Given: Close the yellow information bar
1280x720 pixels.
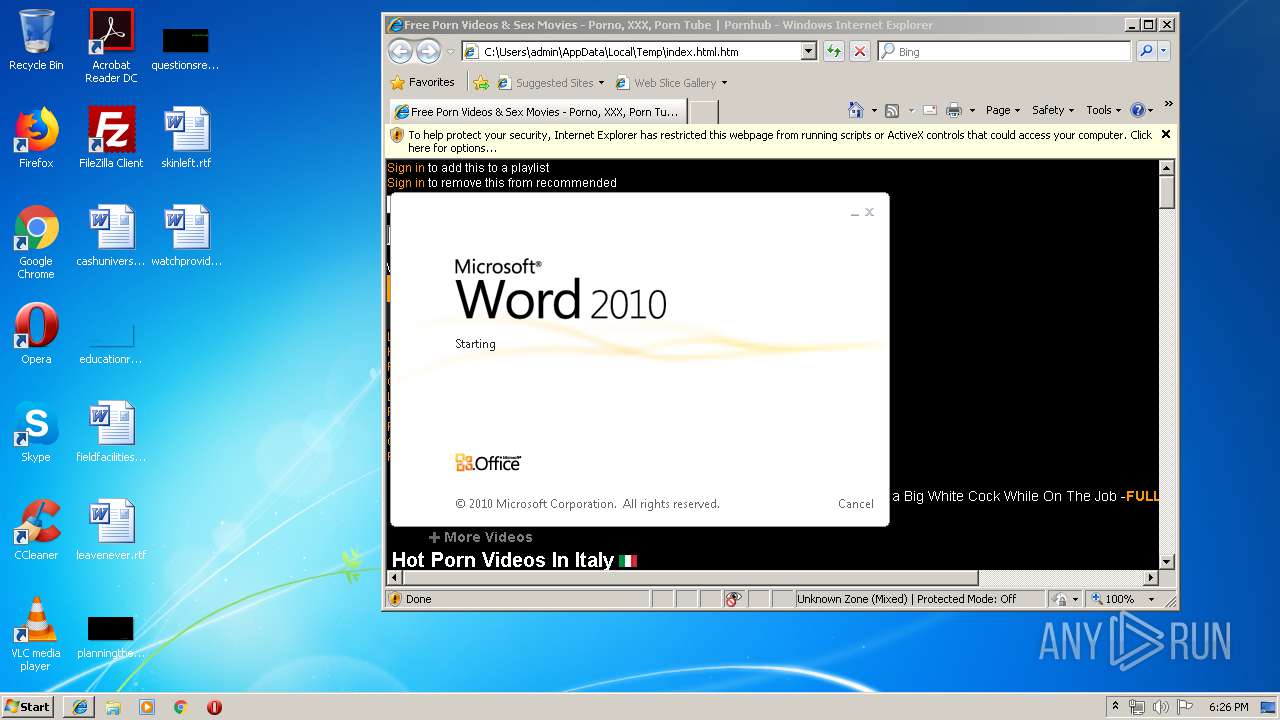Looking at the screenshot, I should (x=1165, y=134).
